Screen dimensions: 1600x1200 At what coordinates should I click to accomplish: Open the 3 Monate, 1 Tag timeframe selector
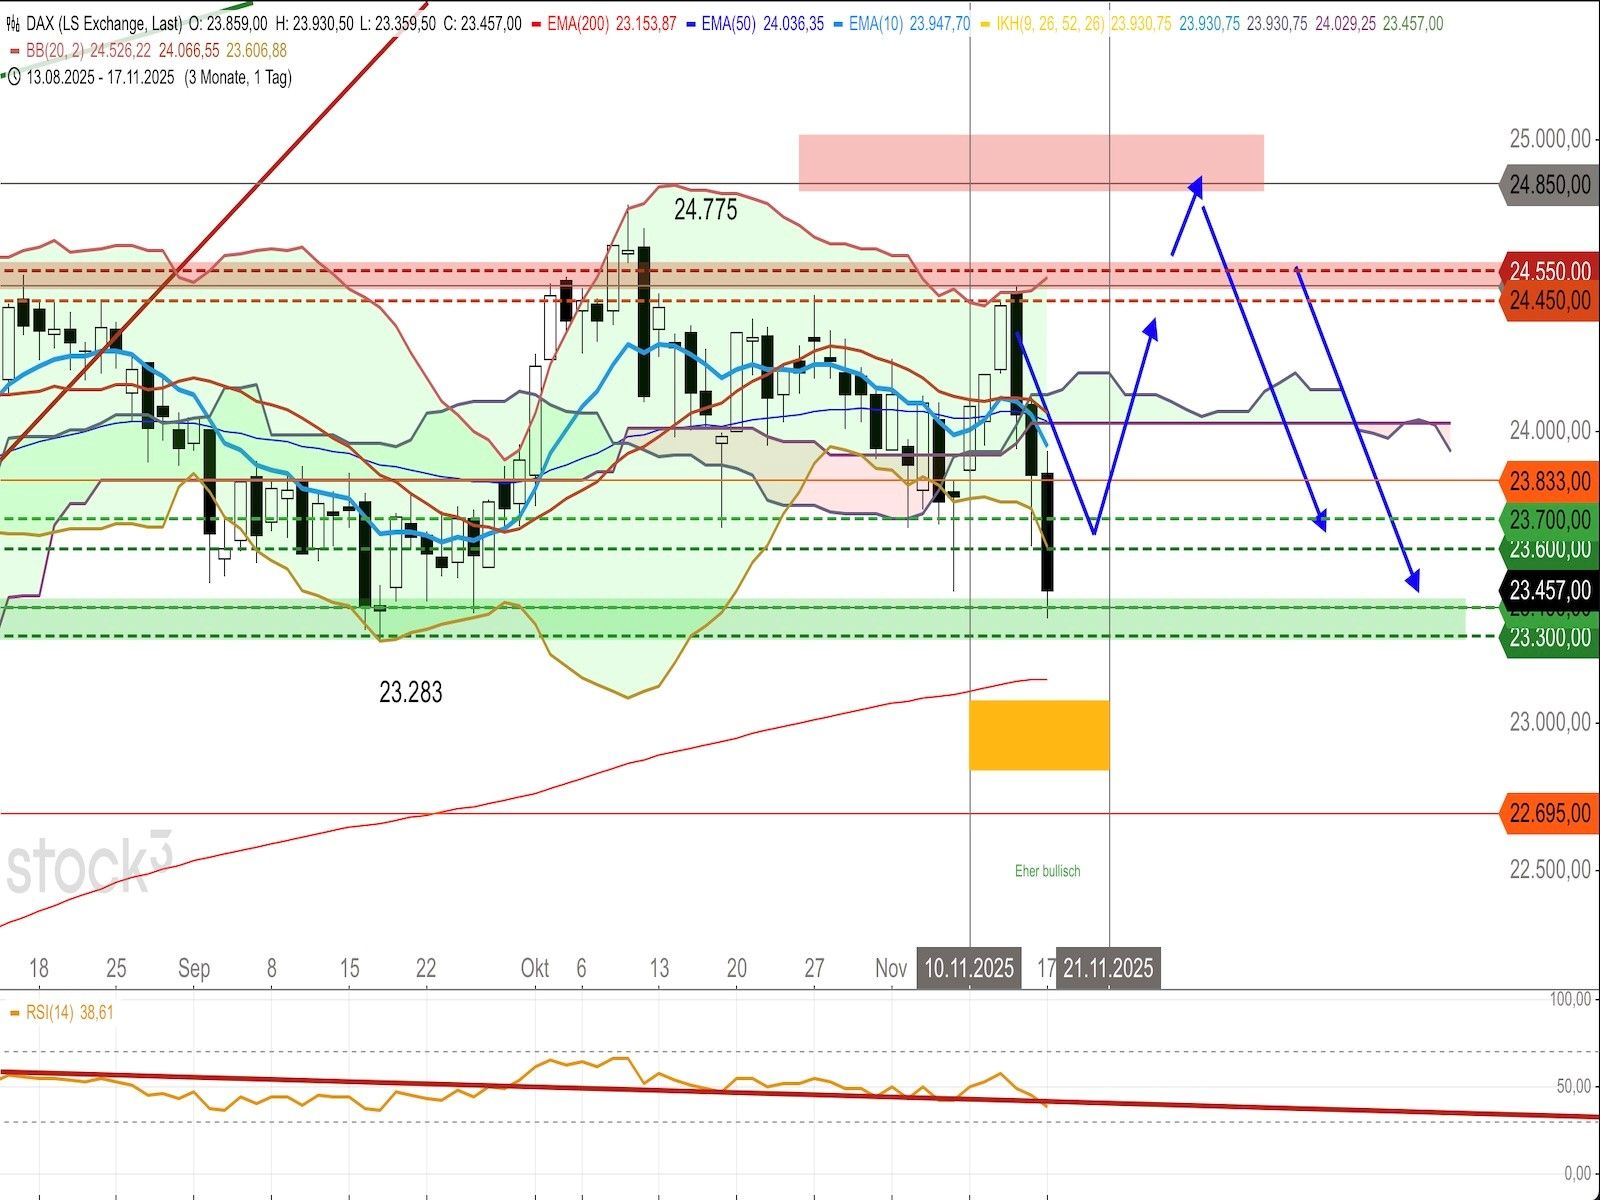tap(238, 77)
